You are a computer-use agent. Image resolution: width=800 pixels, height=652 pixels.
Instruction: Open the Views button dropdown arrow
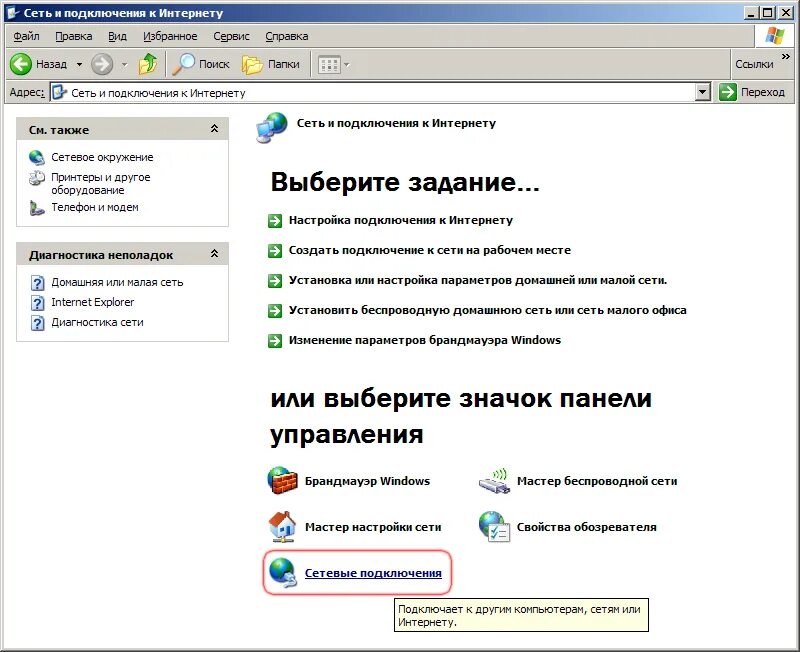click(347, 65)
